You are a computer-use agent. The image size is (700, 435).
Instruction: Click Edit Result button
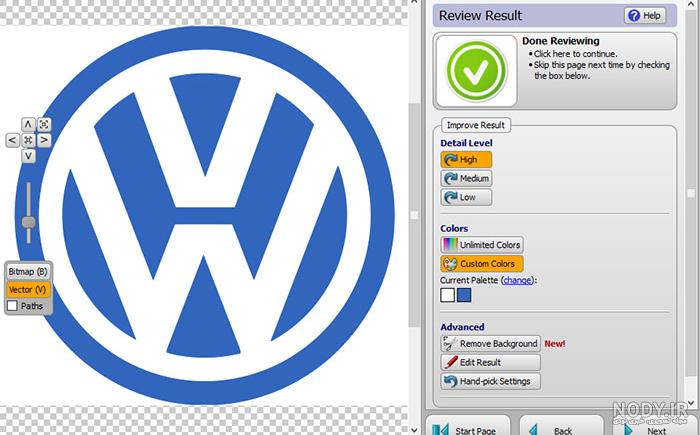click(490, 362)
